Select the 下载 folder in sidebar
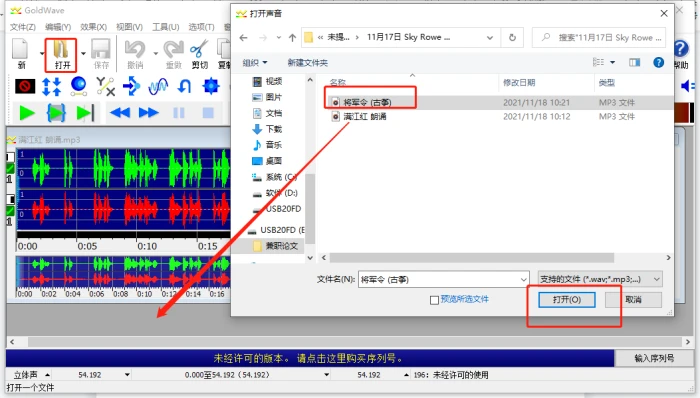Screen dimensions: 700x398 pyautogui.click(x=268, y=129)
